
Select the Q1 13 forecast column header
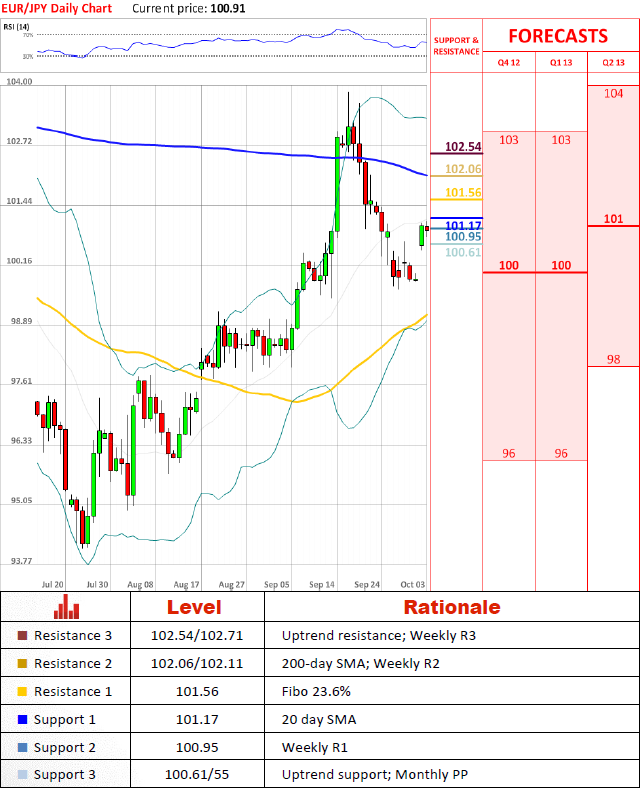(561, 63)
